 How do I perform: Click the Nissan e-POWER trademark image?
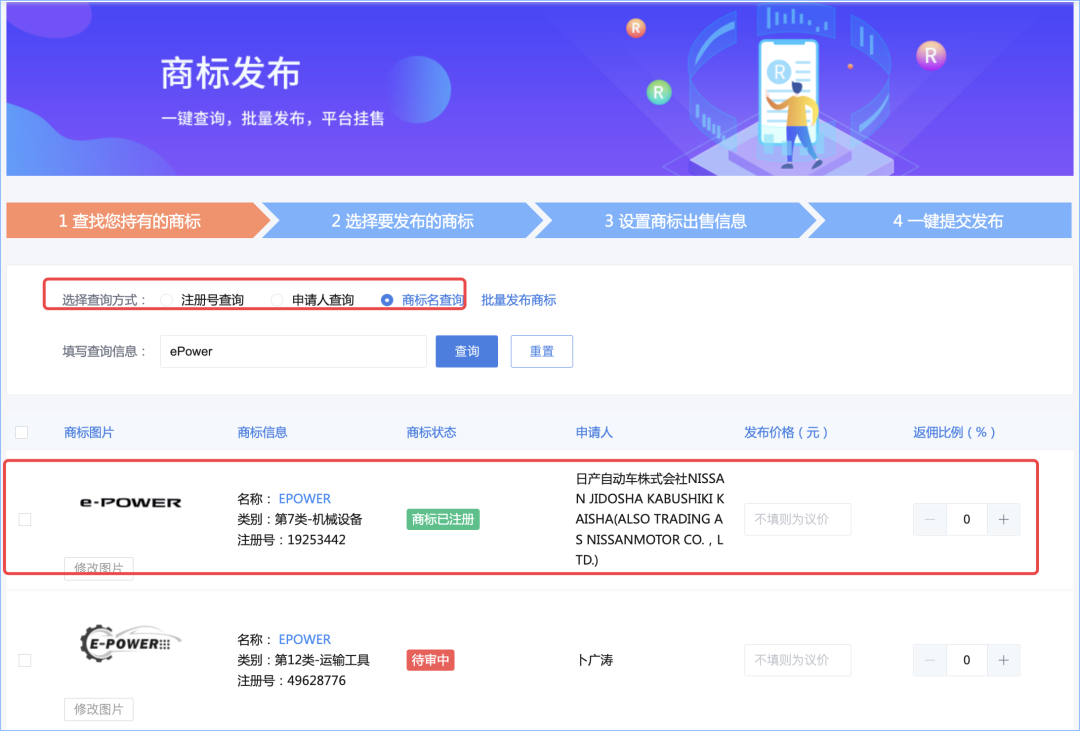pyautogui.click(x=131, y=503)
